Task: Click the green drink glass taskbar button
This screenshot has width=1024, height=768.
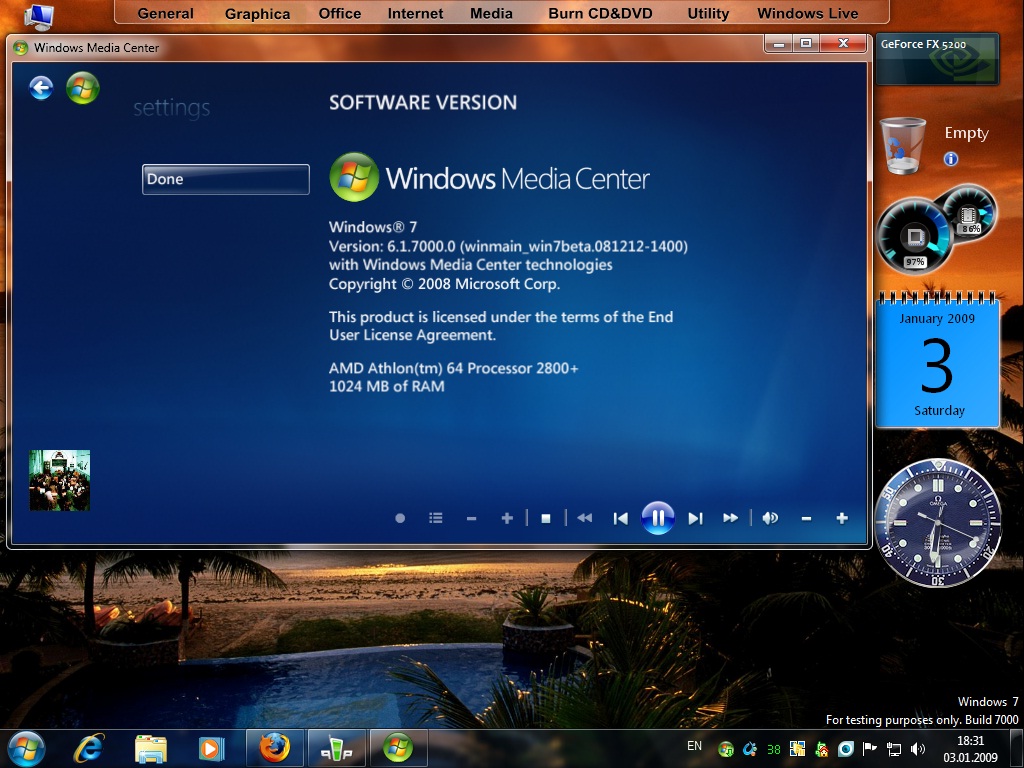Action: 336,748
